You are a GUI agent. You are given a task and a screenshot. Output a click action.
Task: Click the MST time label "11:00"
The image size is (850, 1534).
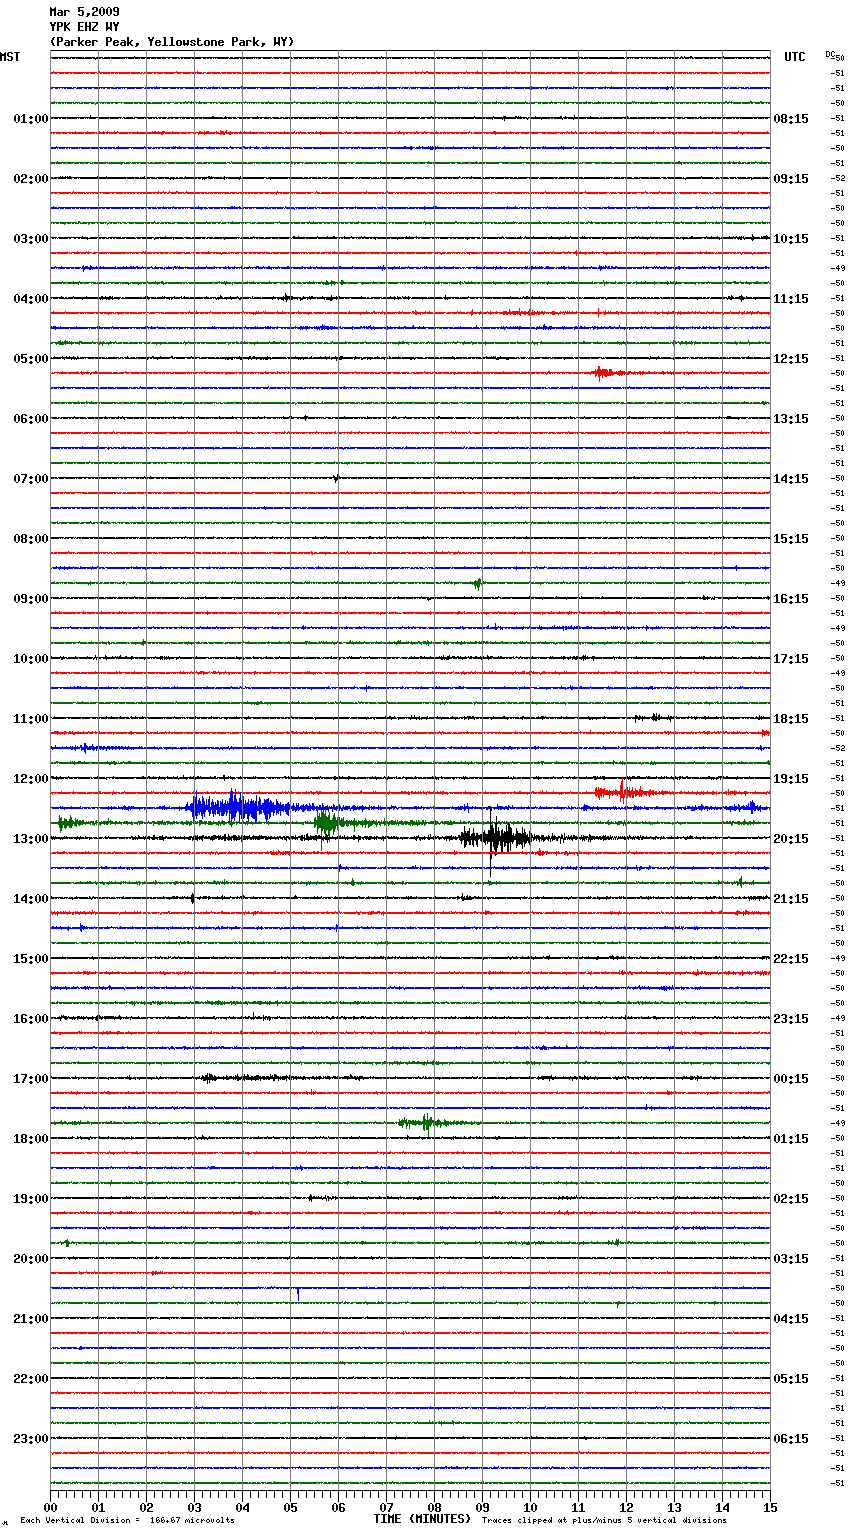[x=31, y=719]
